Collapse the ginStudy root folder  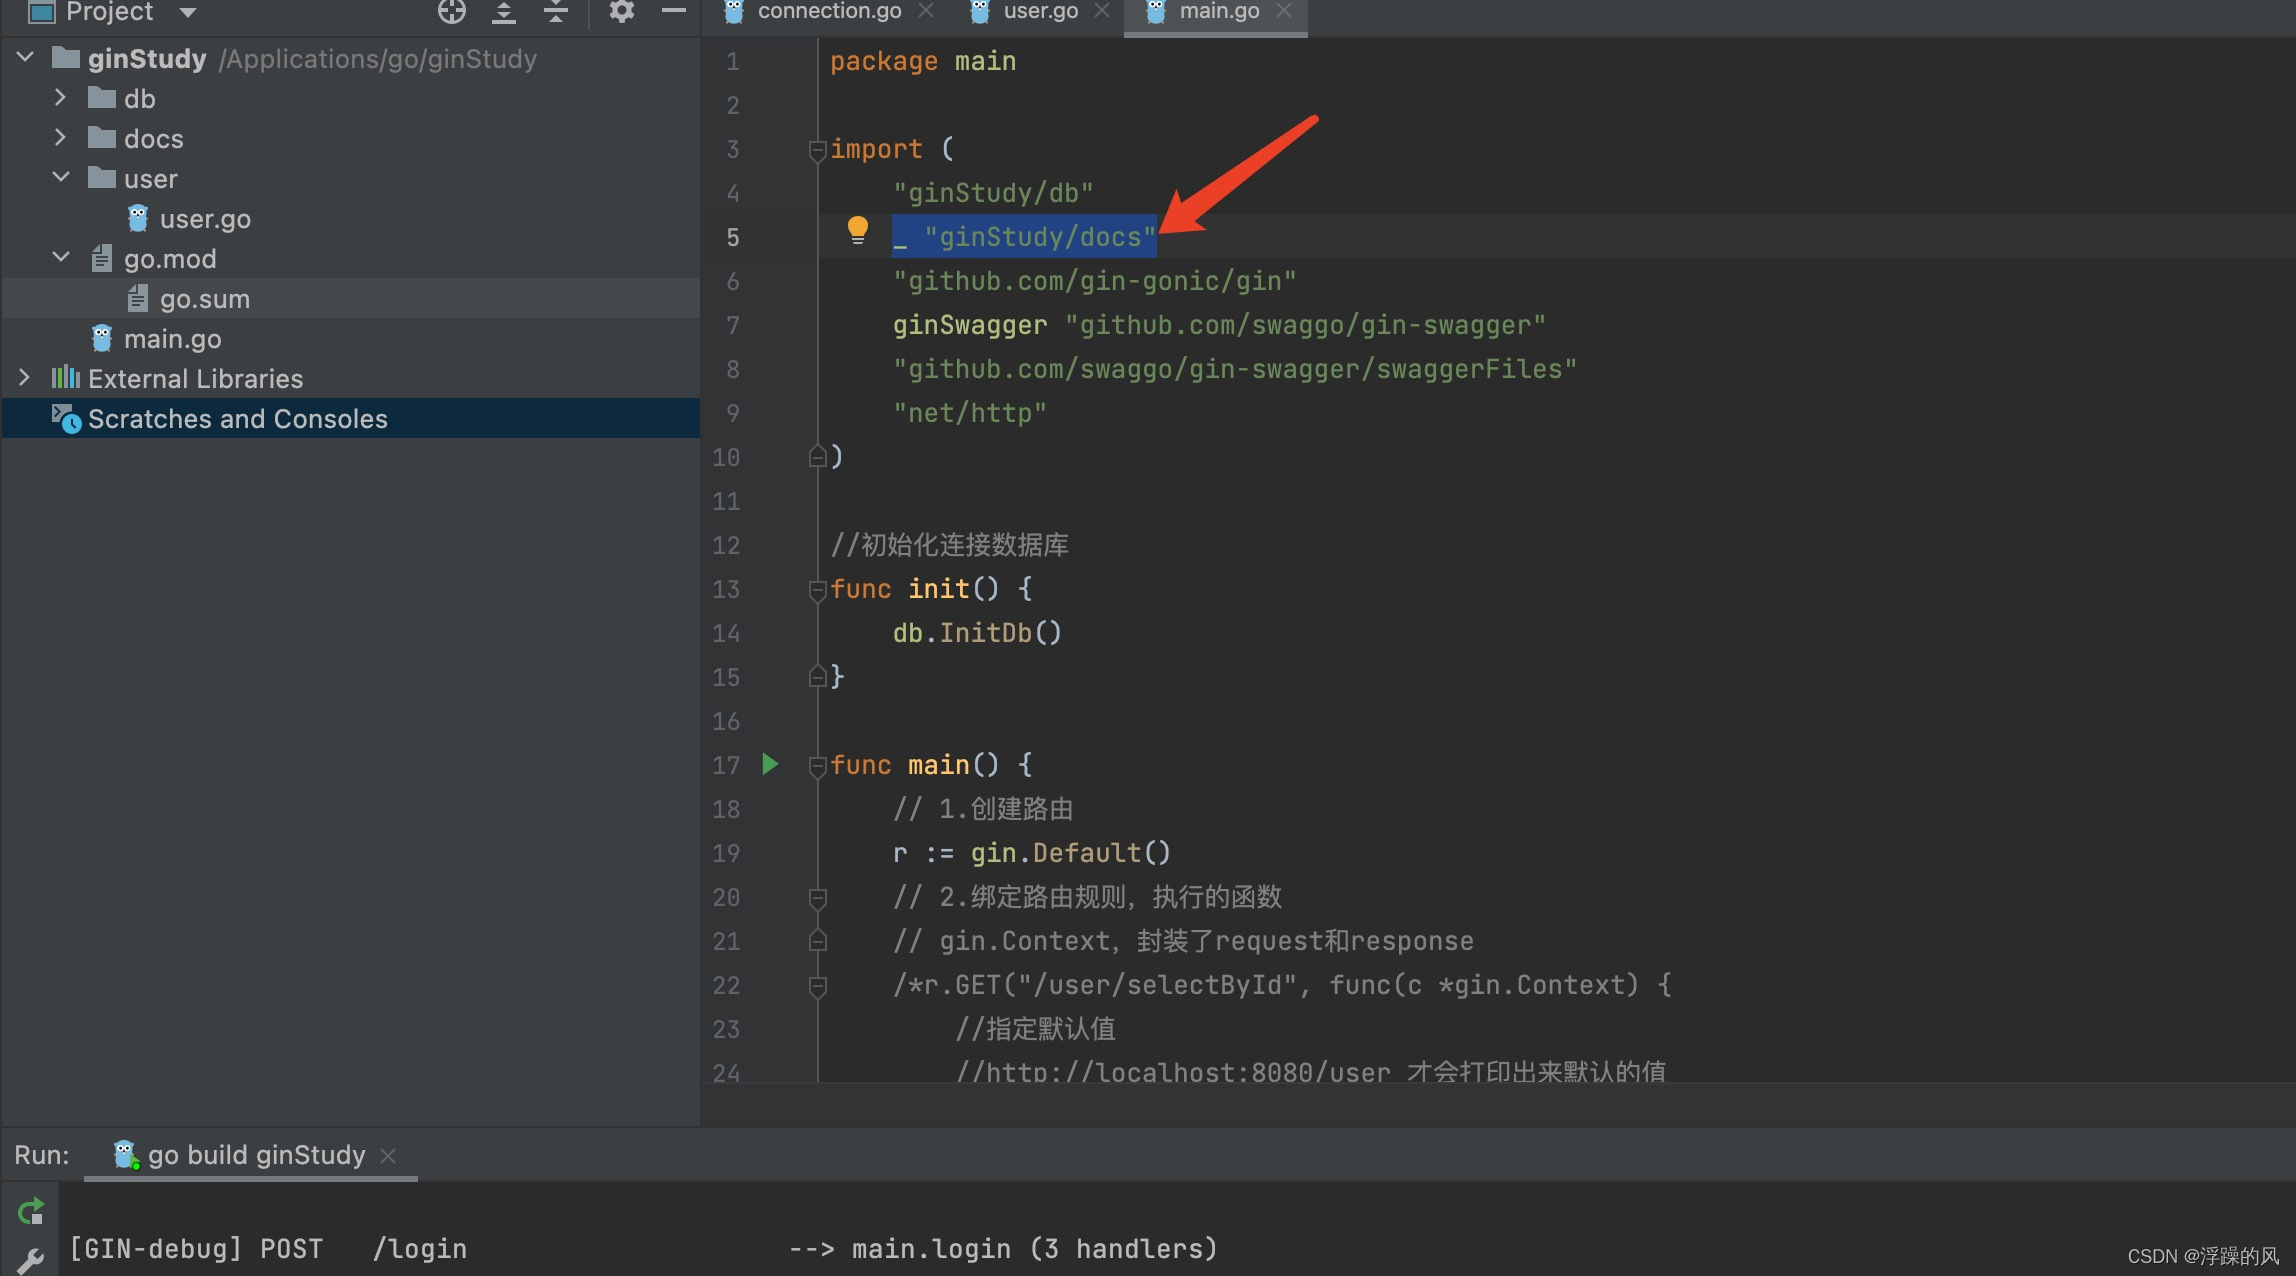coord(26,57)
